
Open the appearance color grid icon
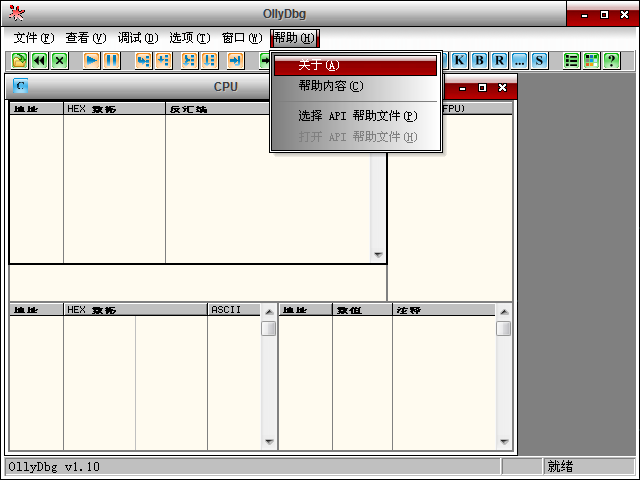click(591, 61)
